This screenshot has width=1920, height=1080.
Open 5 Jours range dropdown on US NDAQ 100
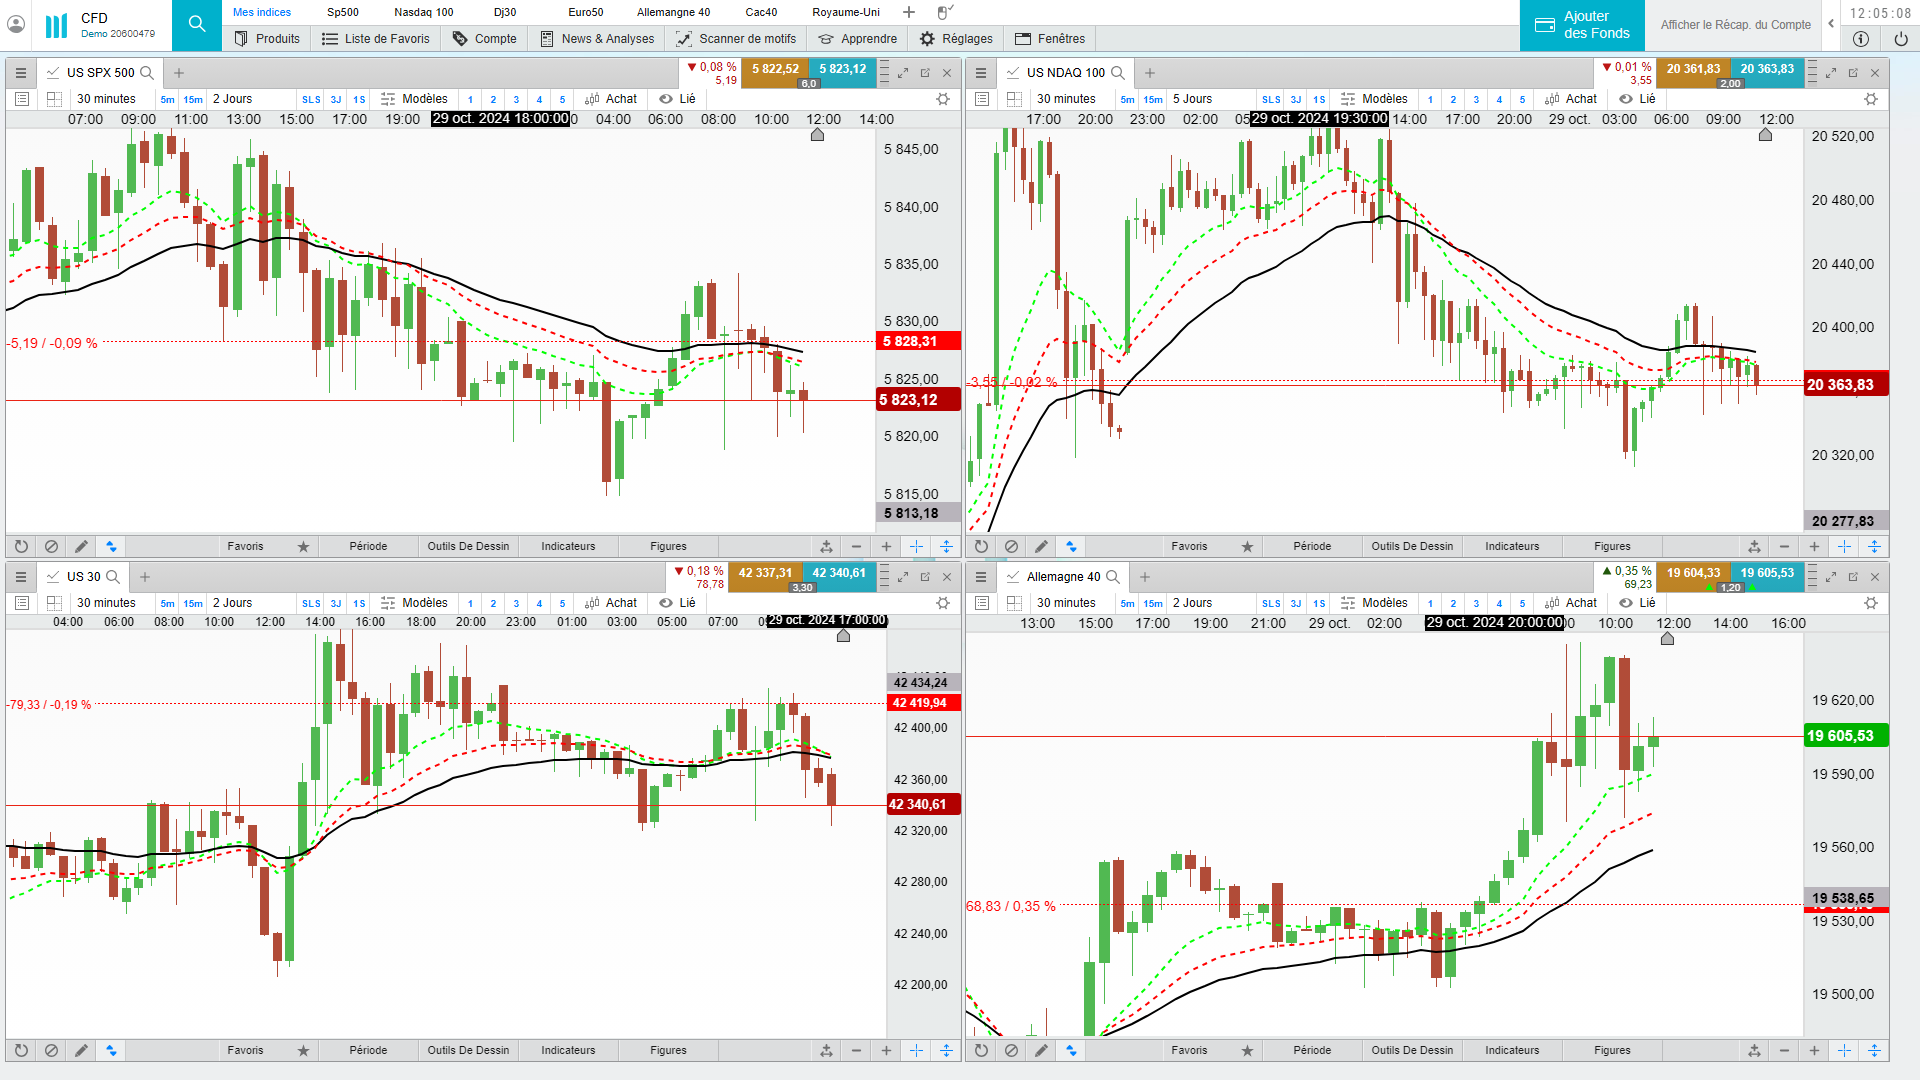click(1192, 99)
